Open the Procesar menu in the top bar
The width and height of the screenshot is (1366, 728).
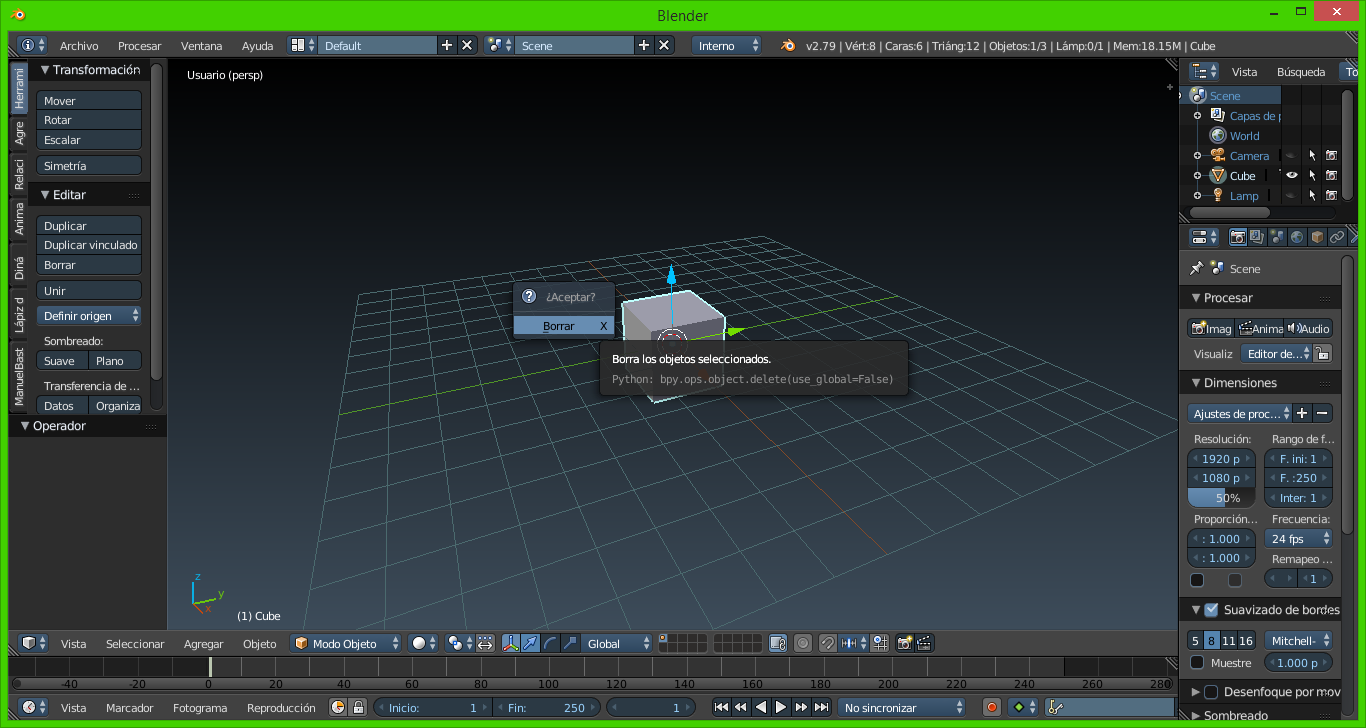pos(139,45)
